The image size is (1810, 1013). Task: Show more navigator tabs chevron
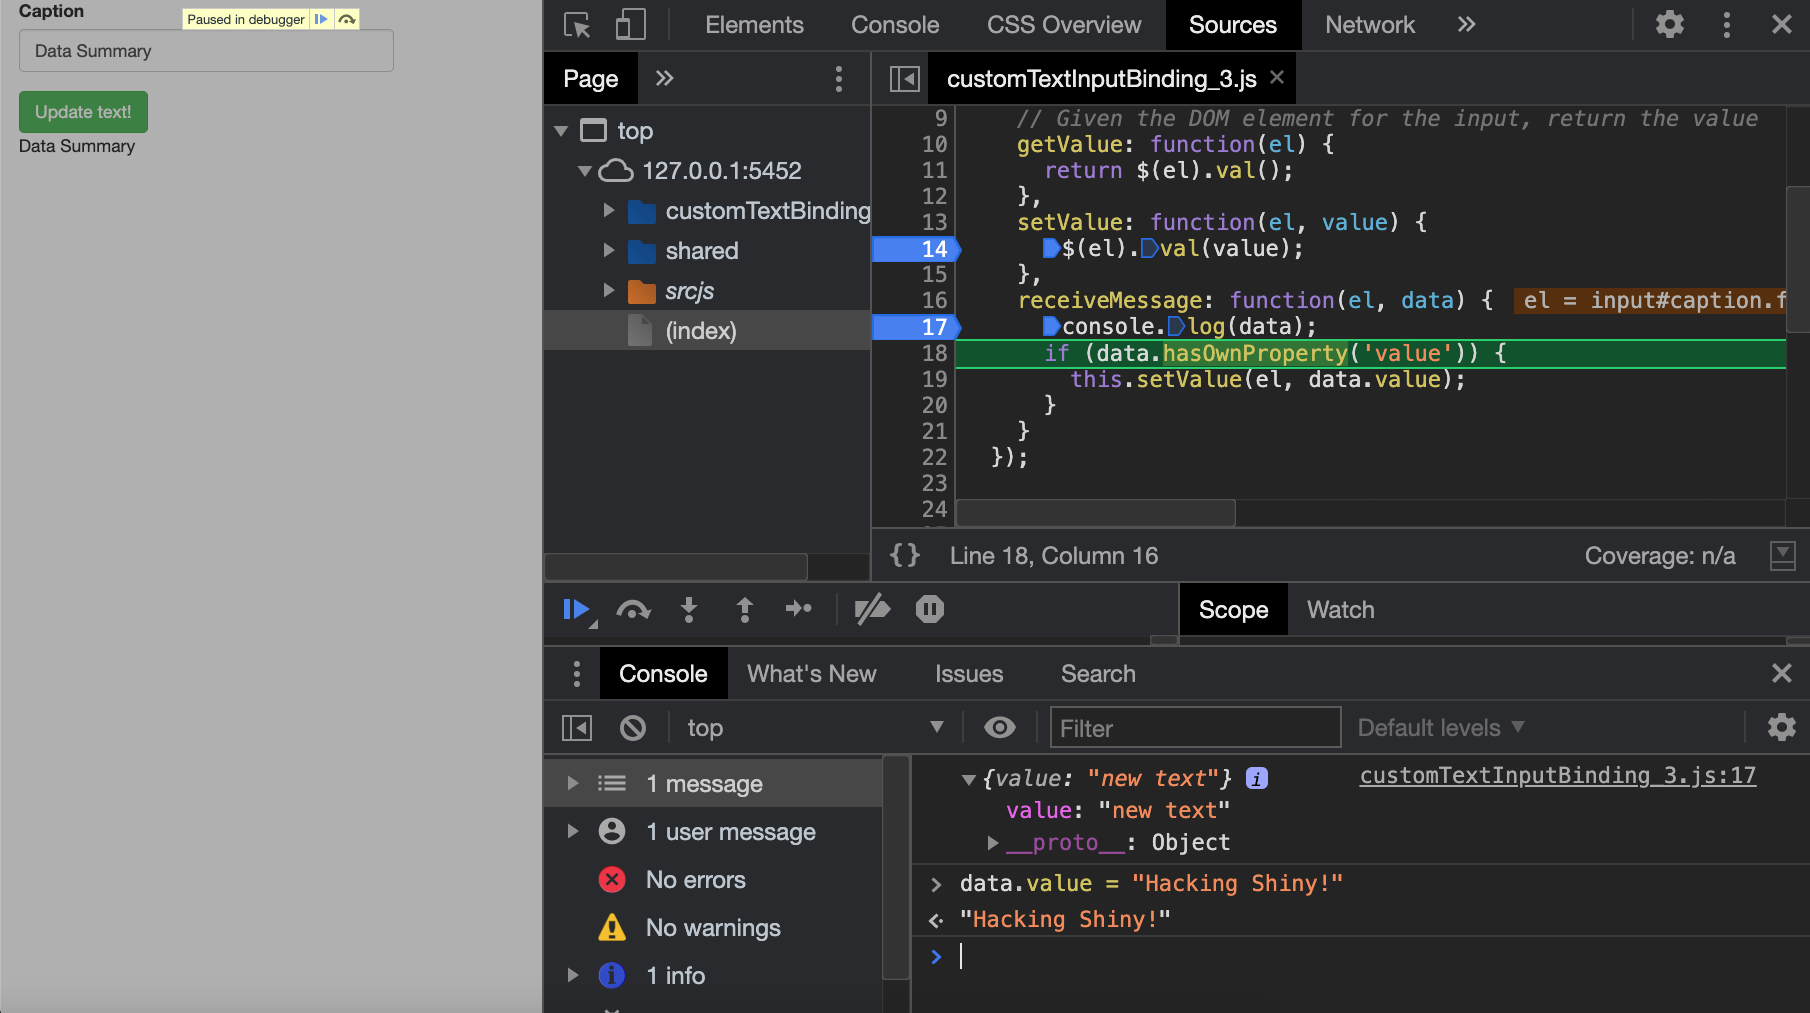665,79
